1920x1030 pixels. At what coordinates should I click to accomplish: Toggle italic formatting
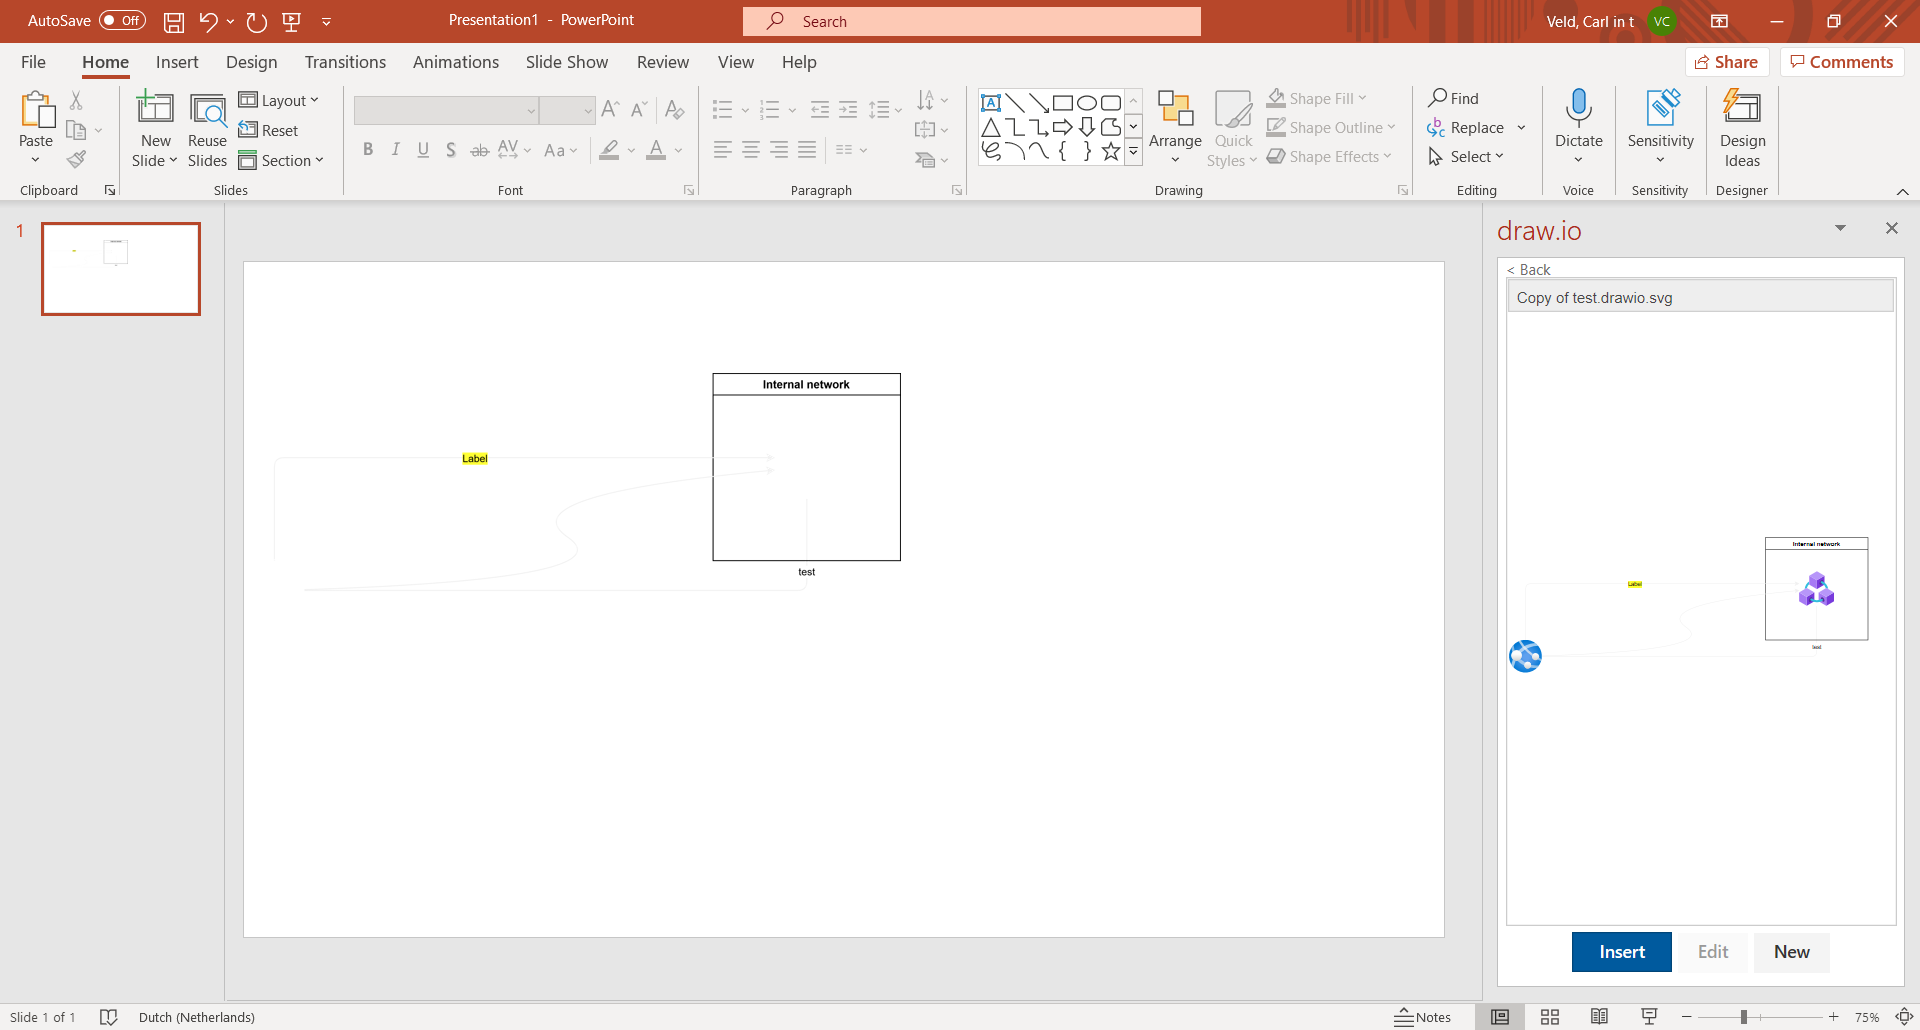point(395,149)
